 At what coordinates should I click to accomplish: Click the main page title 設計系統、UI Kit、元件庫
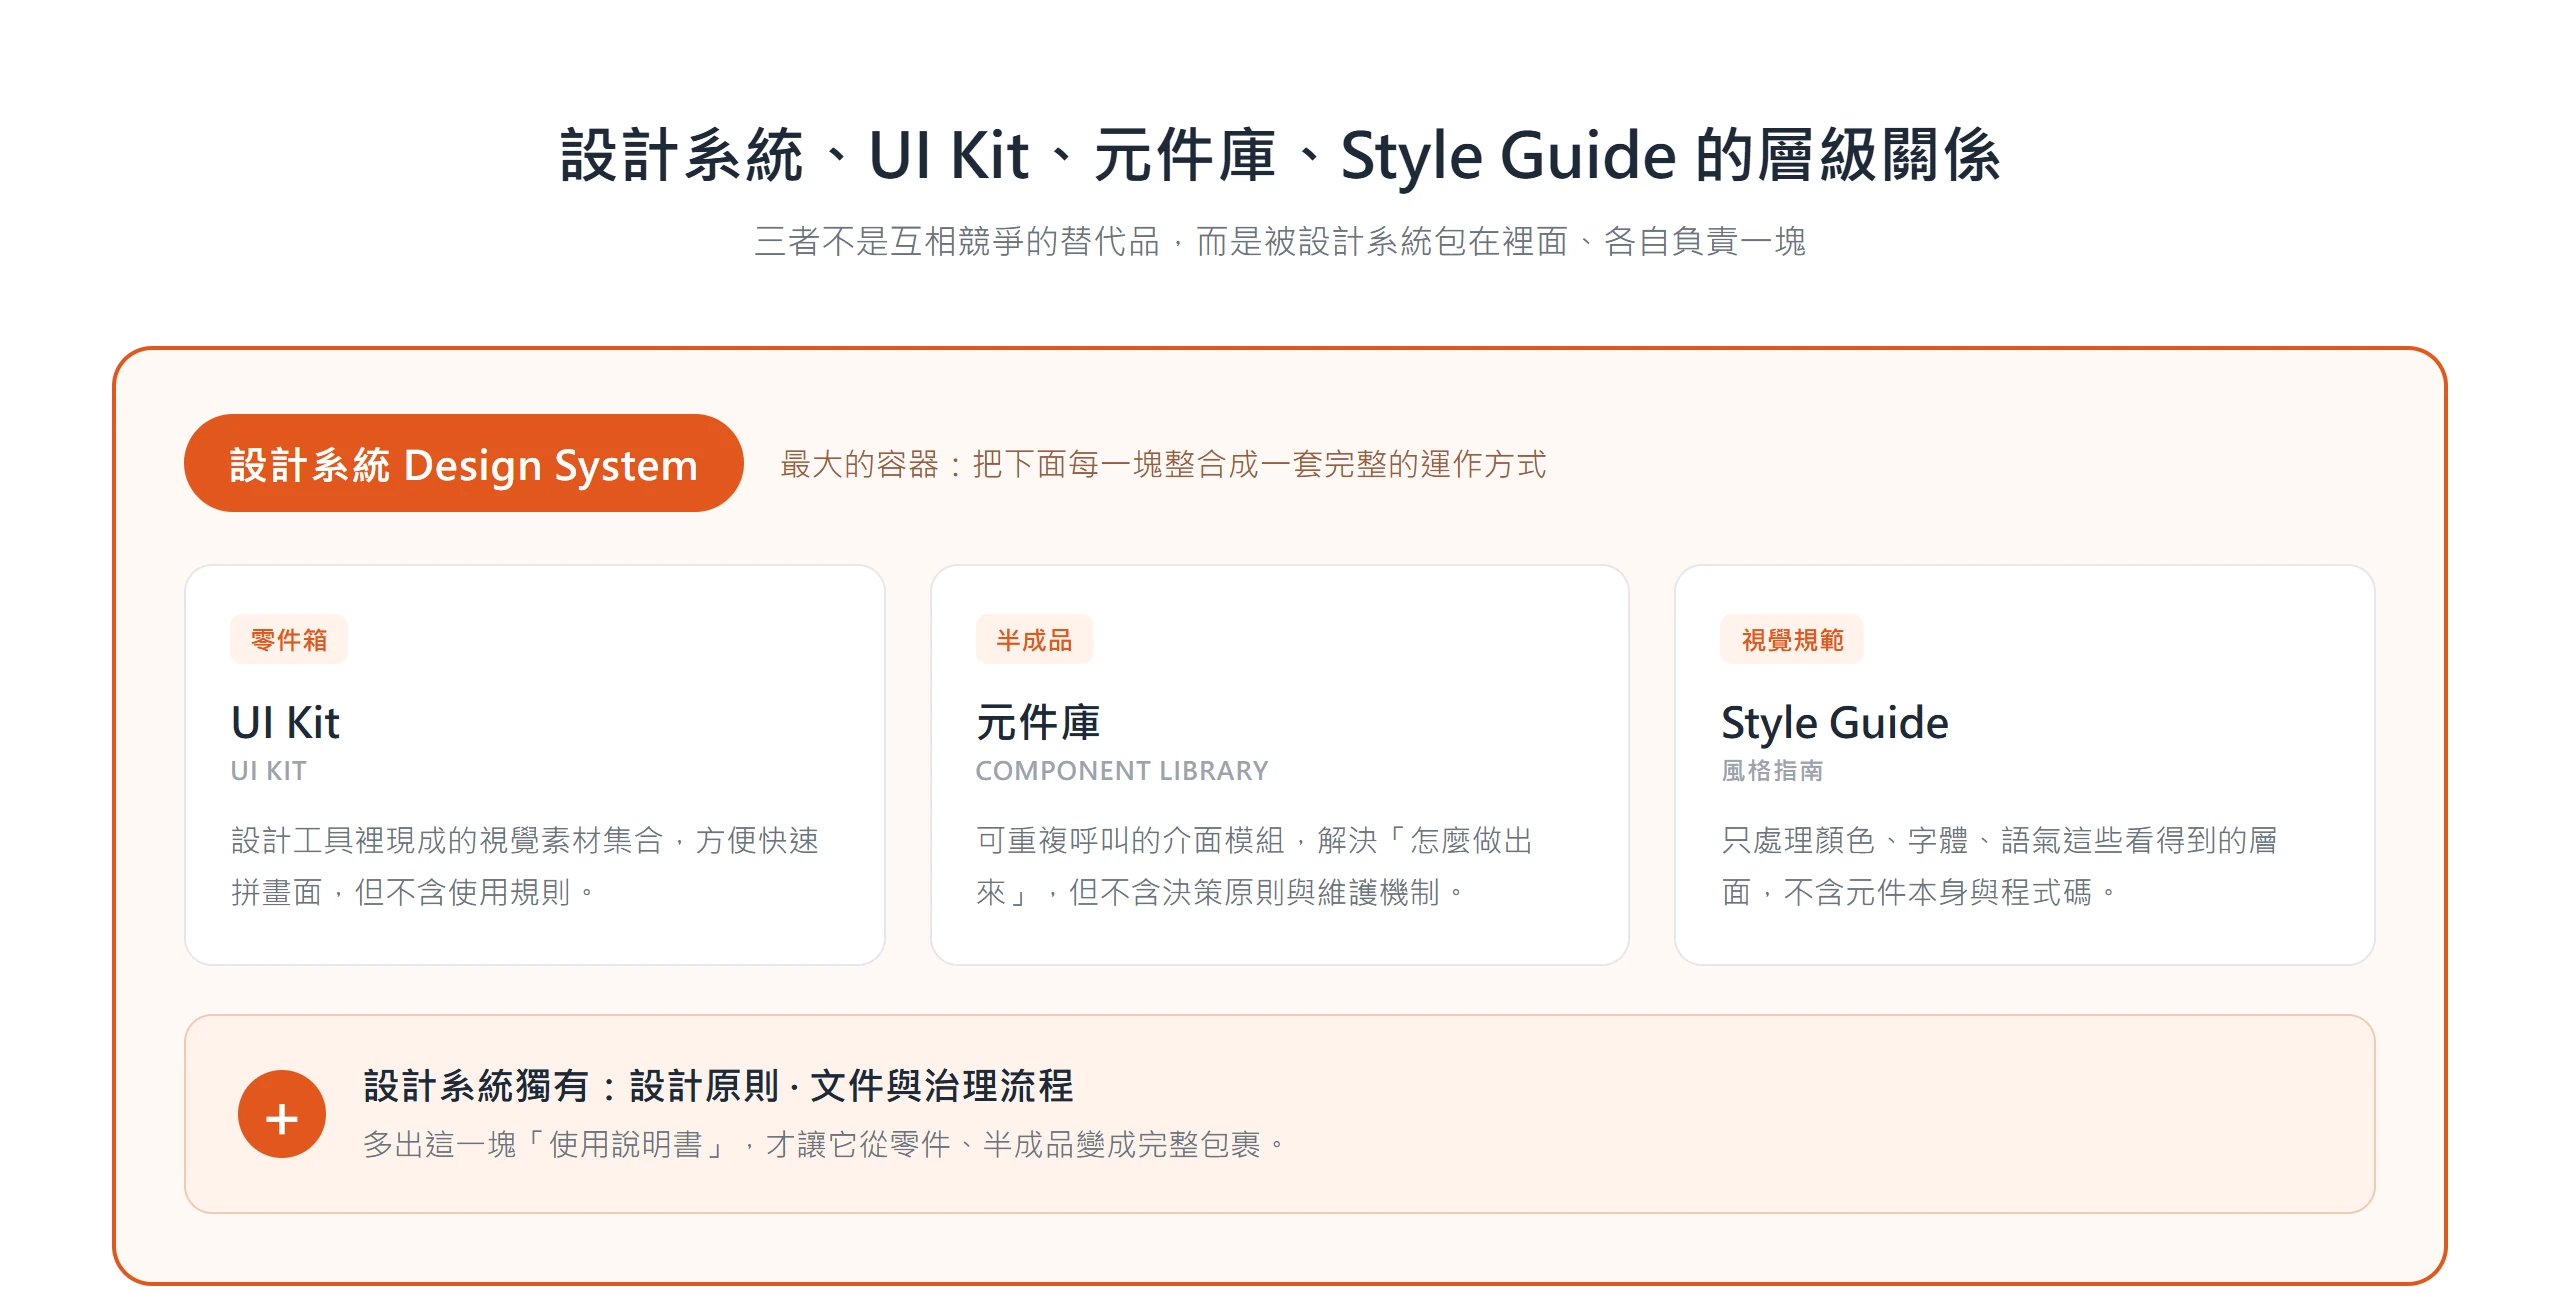tap(1280, 156)
